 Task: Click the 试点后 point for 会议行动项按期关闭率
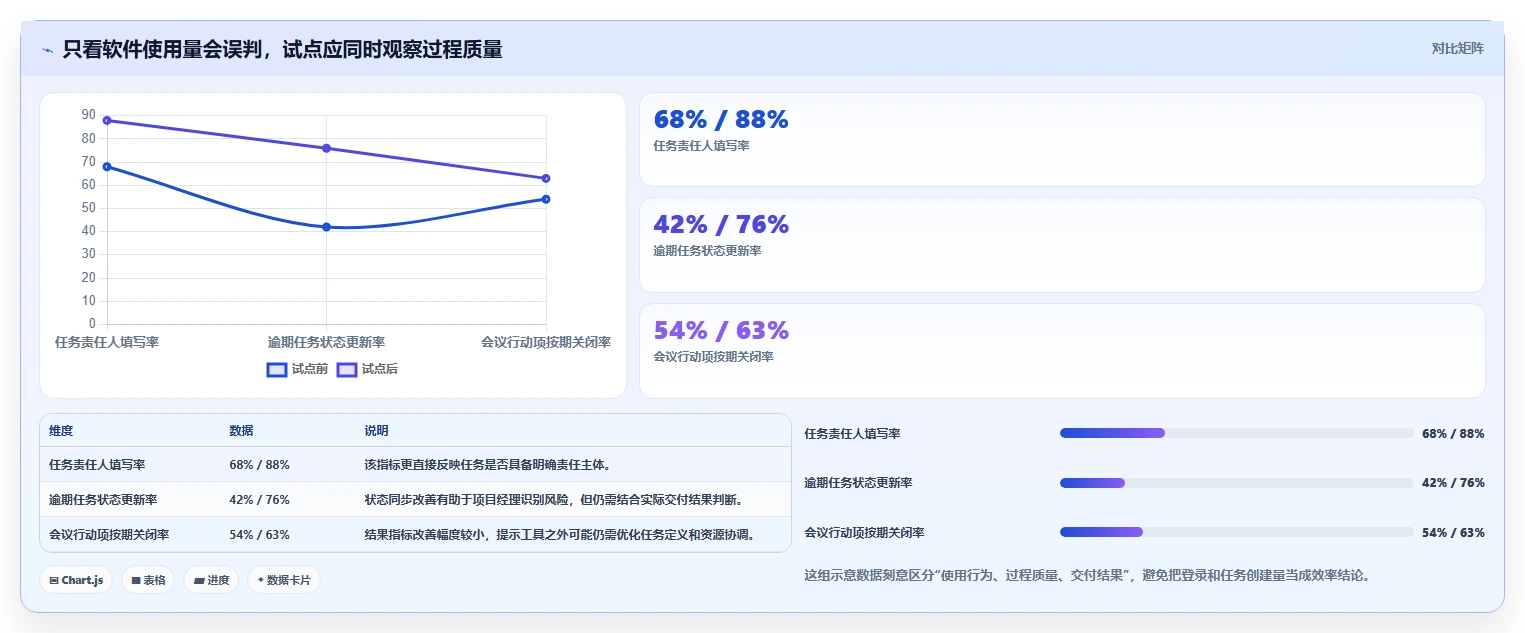(x=546, y=178)
